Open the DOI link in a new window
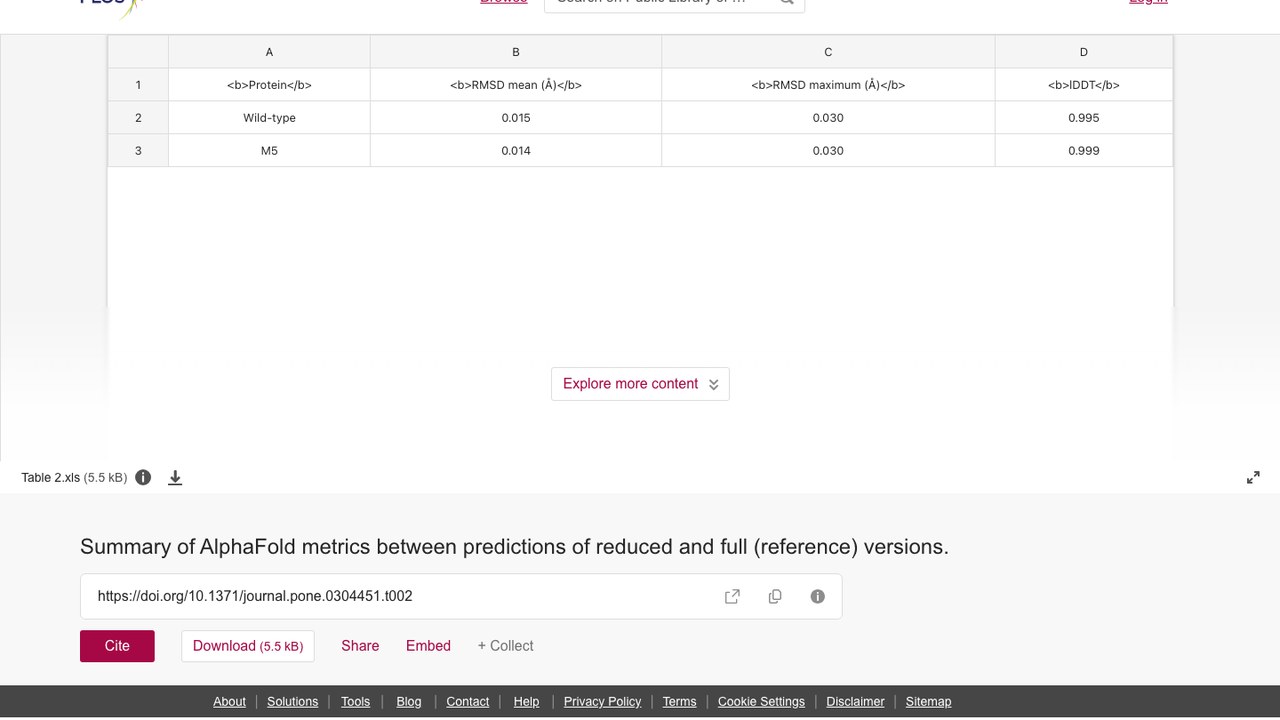The image size is (1280, 720). pyautogui.click(x=732, y=597)
